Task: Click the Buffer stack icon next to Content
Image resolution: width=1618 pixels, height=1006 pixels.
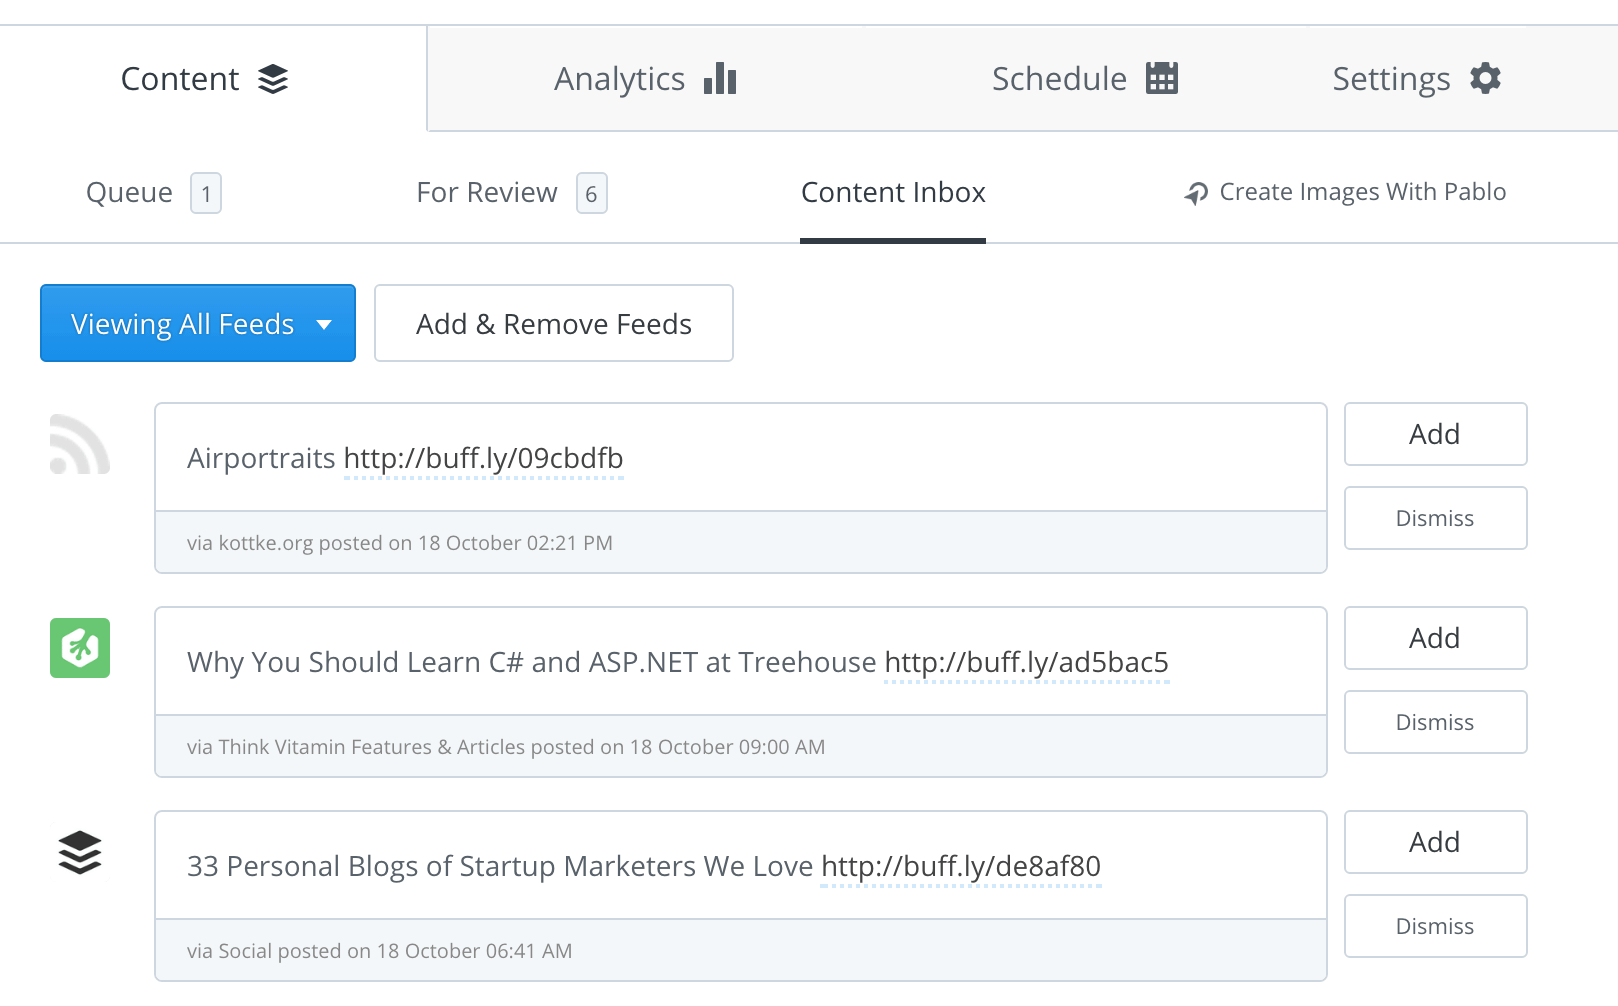Action: tap(274, 79)
